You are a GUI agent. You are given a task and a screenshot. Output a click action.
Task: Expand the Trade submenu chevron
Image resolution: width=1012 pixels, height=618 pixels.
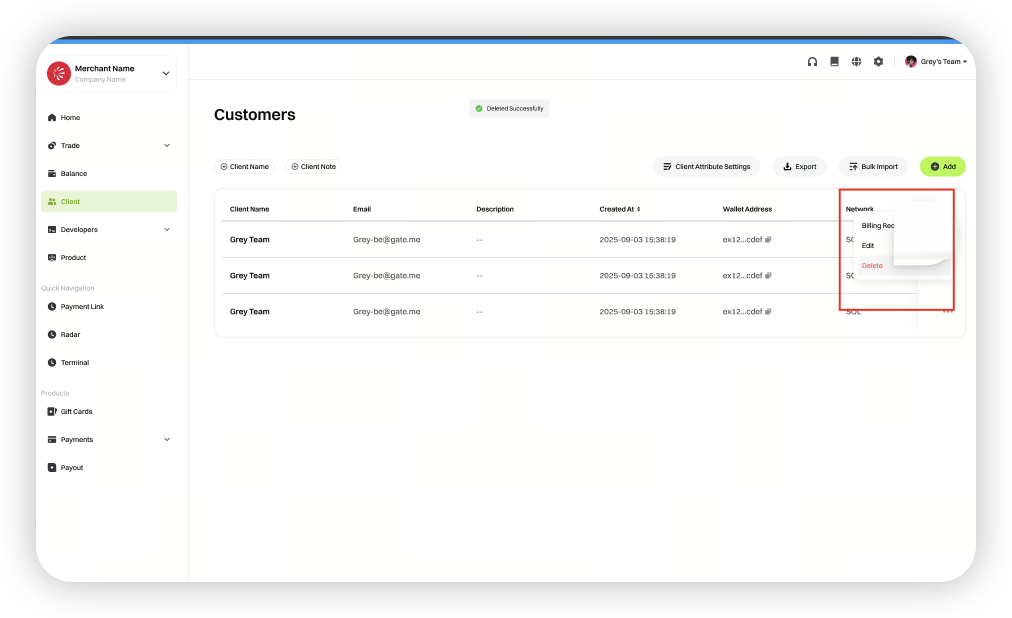pos(167,146)
